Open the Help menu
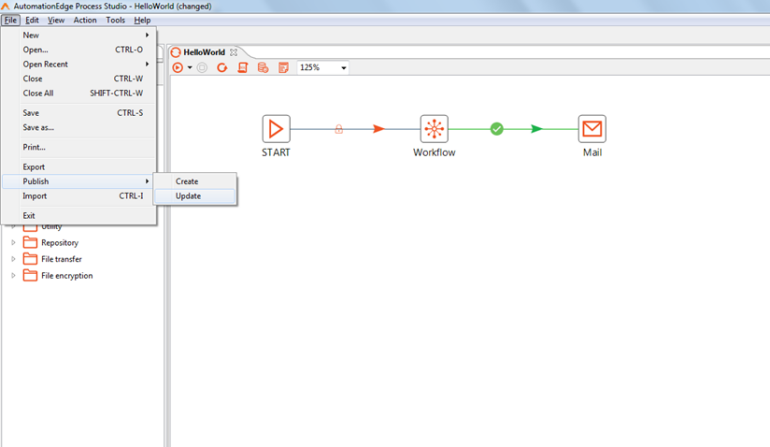 142,20
